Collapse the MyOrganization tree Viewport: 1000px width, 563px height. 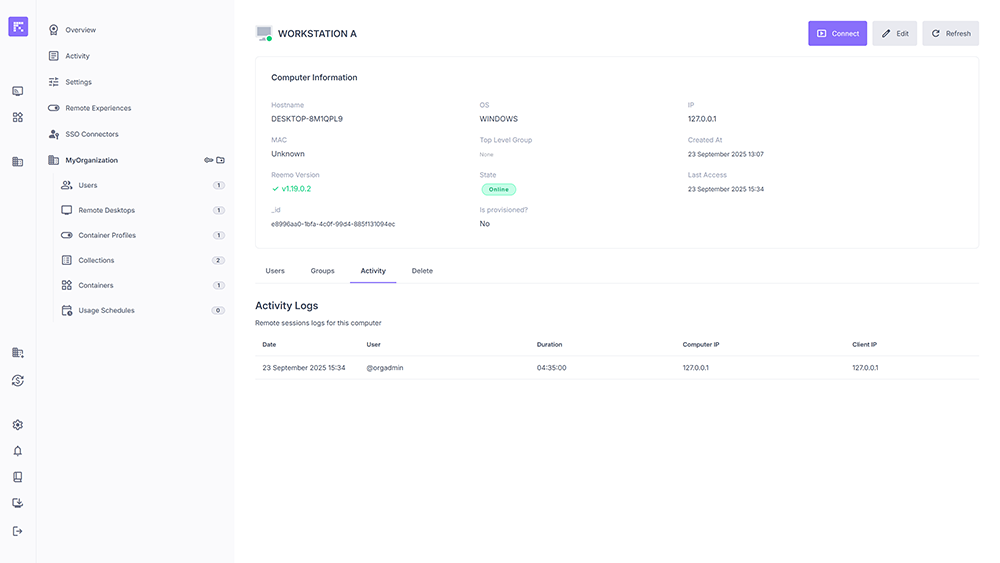pos(91,160)
